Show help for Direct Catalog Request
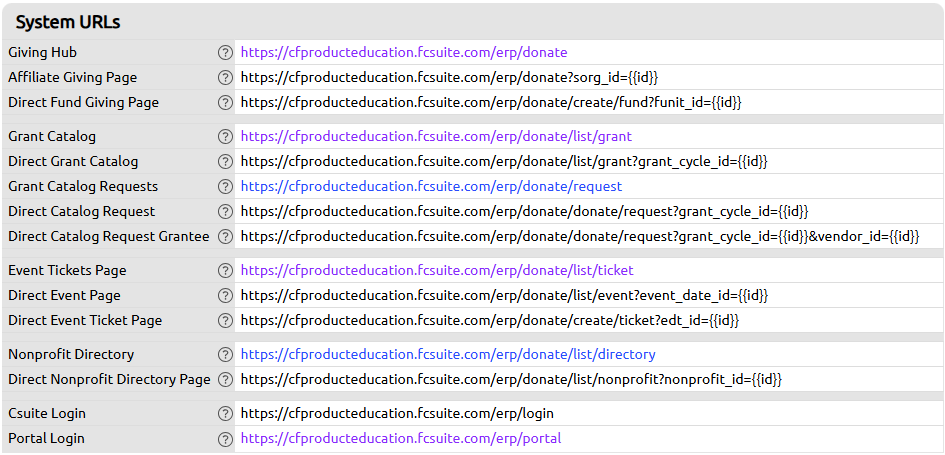 225,212
